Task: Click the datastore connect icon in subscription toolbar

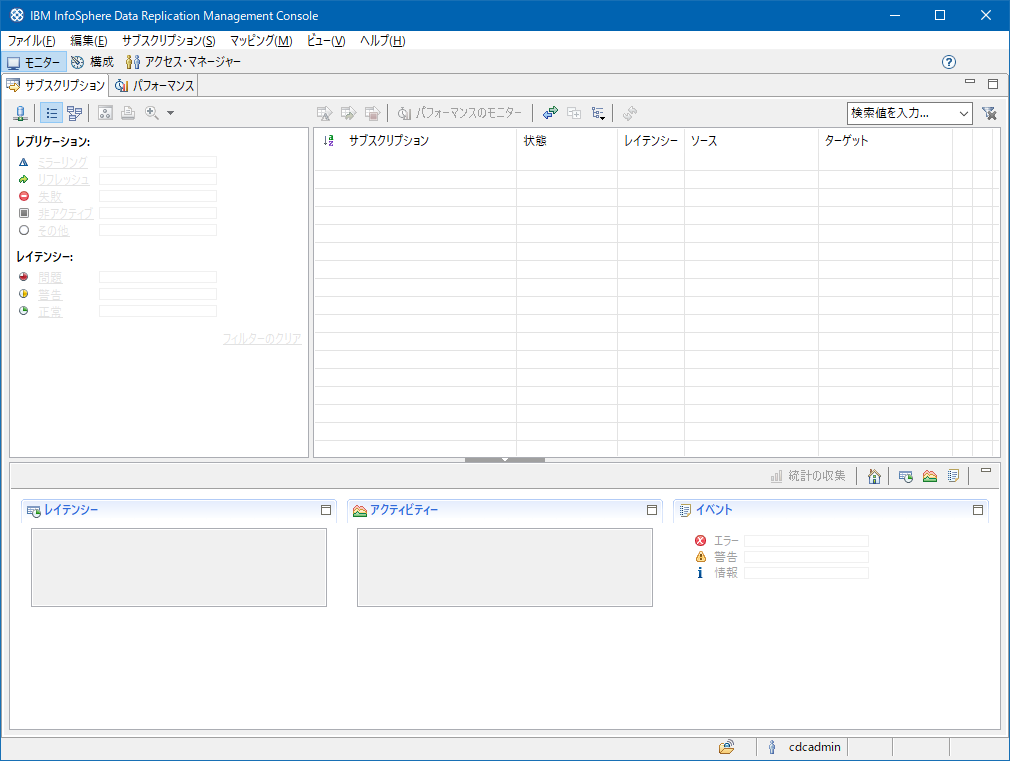Action: pyautogui.click(x=21, y=113)
